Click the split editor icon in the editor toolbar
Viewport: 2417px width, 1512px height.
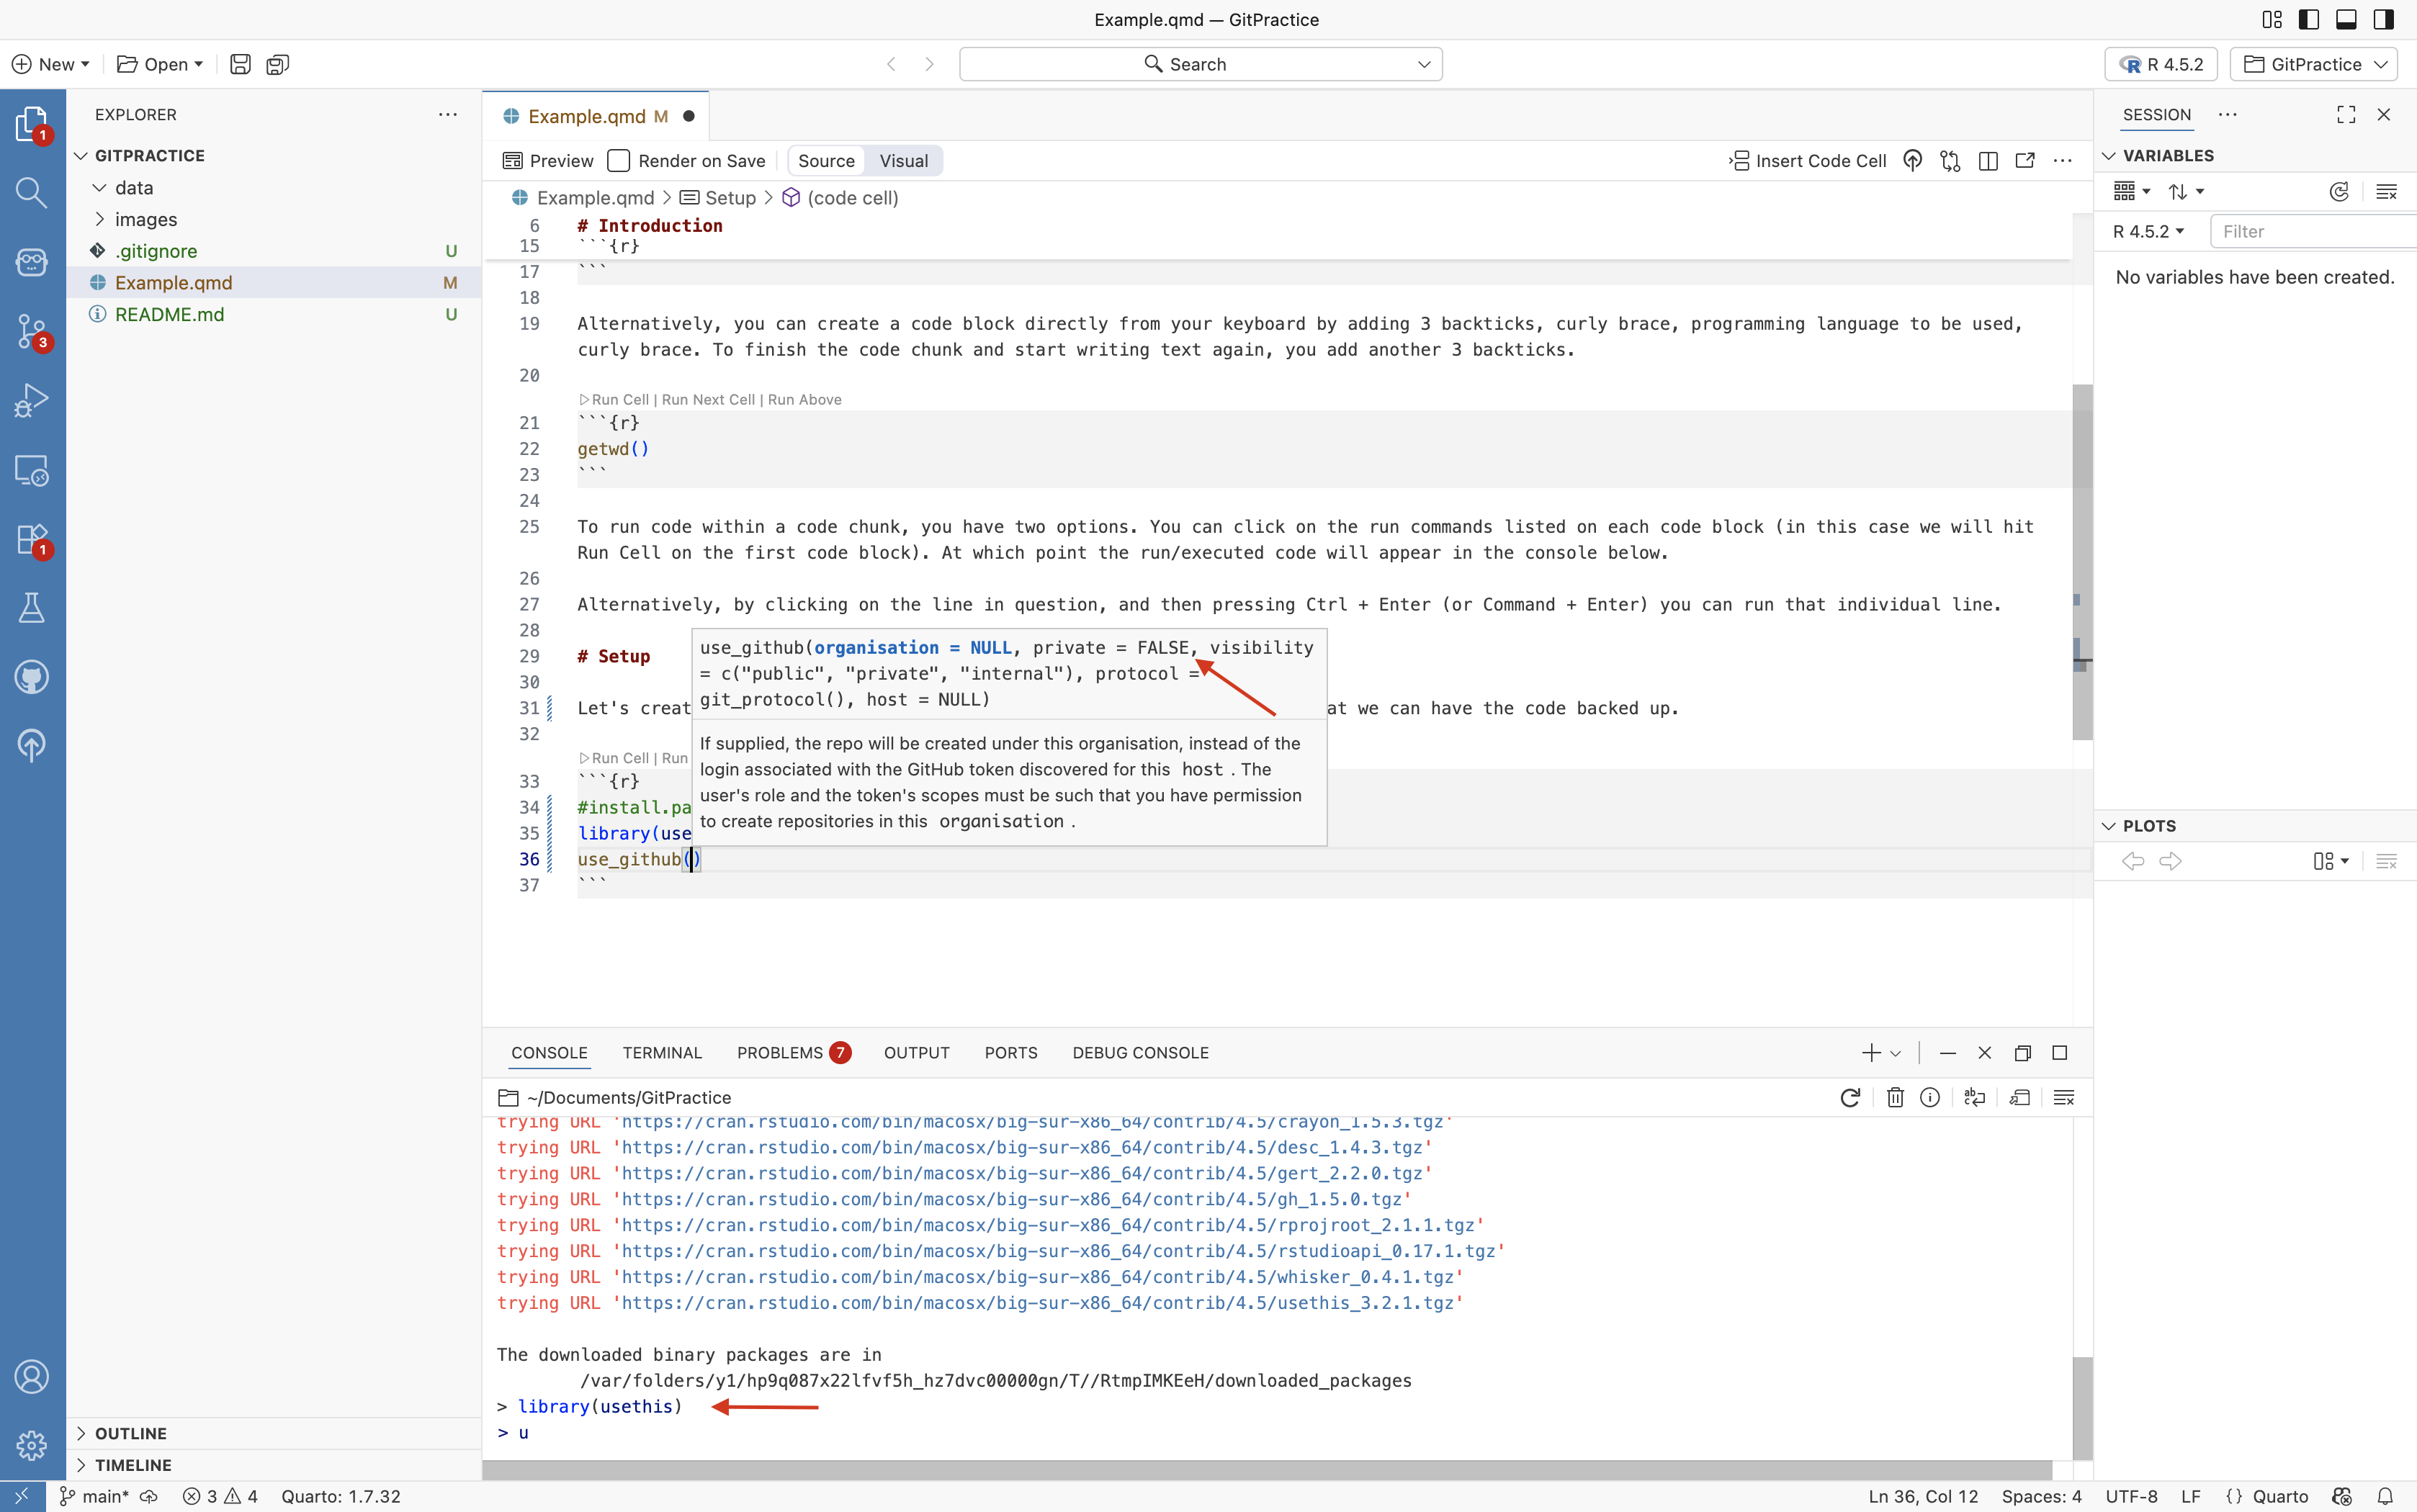point(1988,161)
